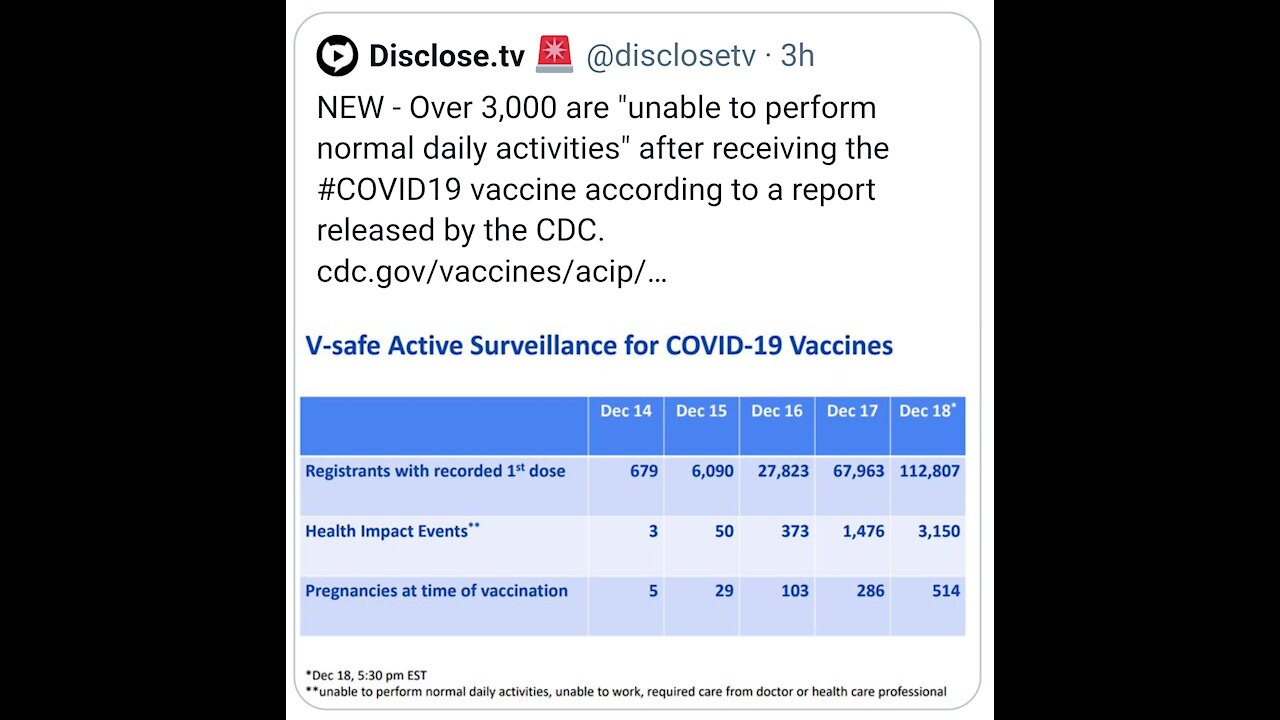Open the @disclosetv handle
Screen dimensions: 1280x720
[670, 57]
